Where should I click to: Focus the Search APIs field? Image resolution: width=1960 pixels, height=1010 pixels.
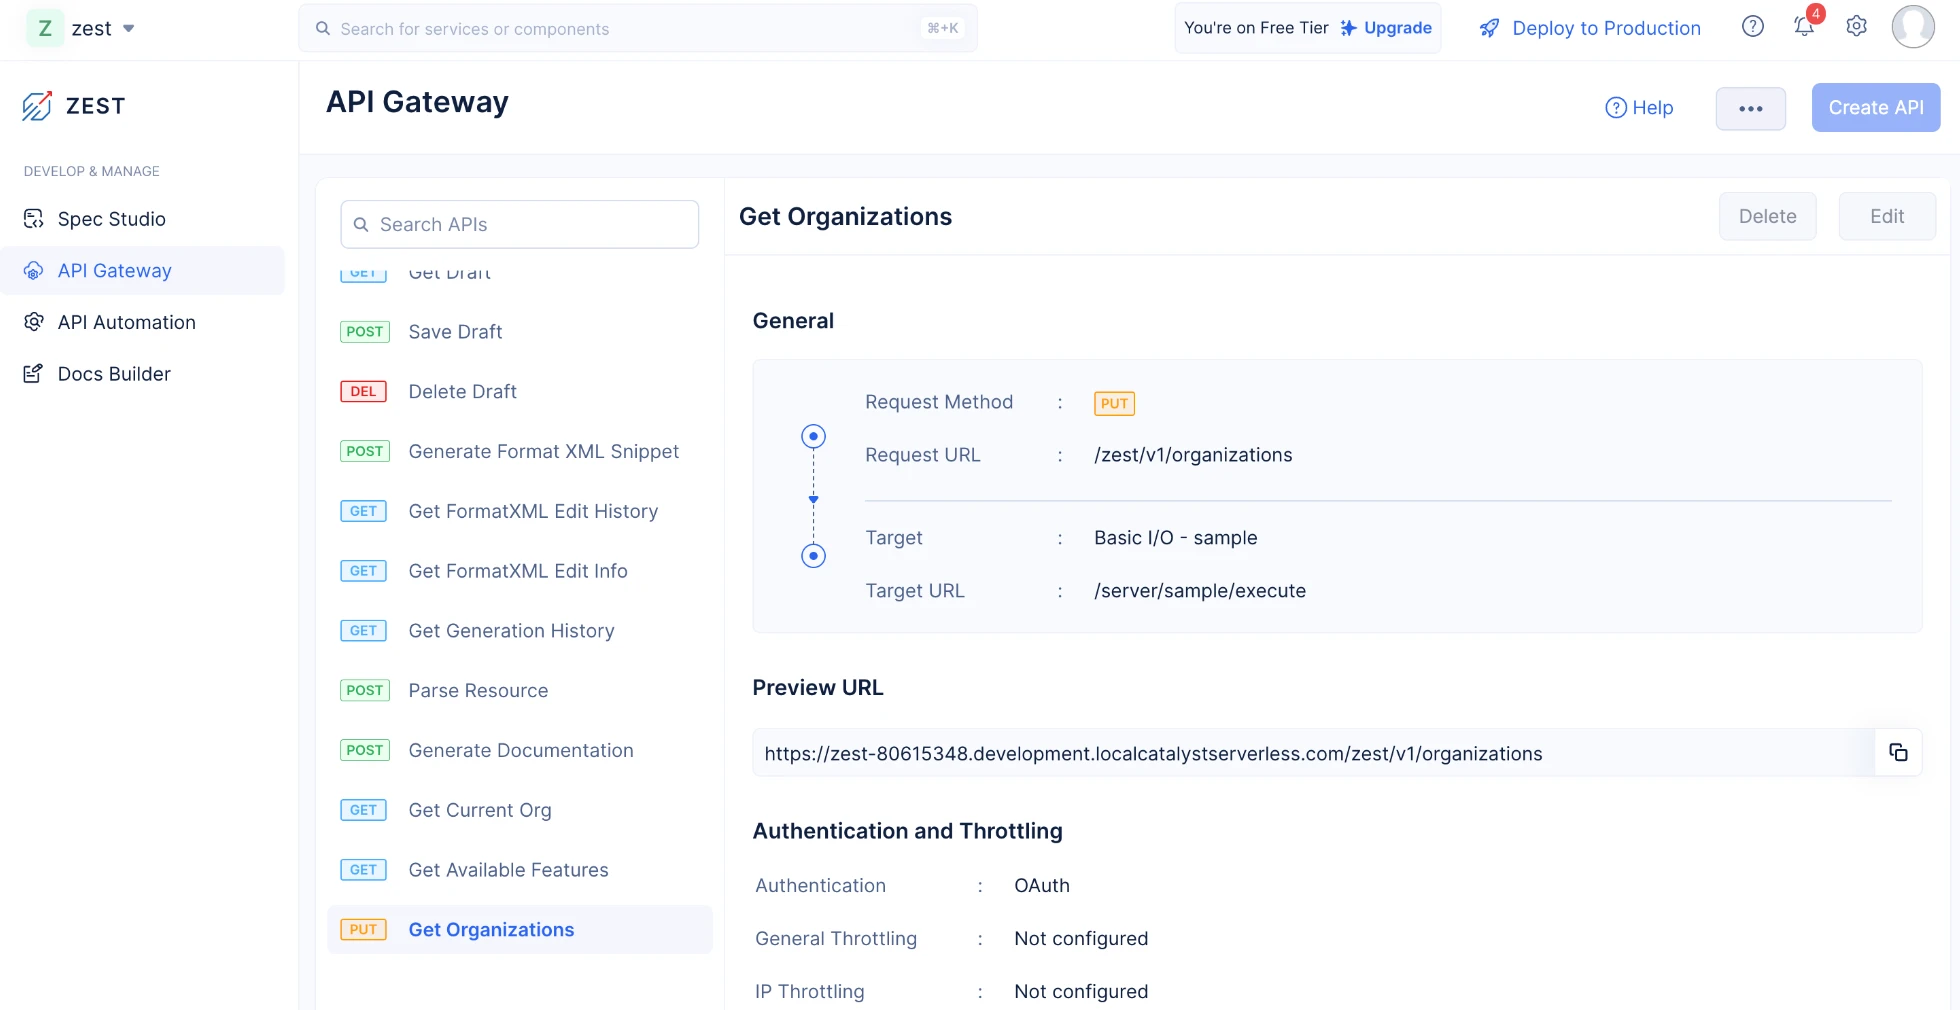520,225
